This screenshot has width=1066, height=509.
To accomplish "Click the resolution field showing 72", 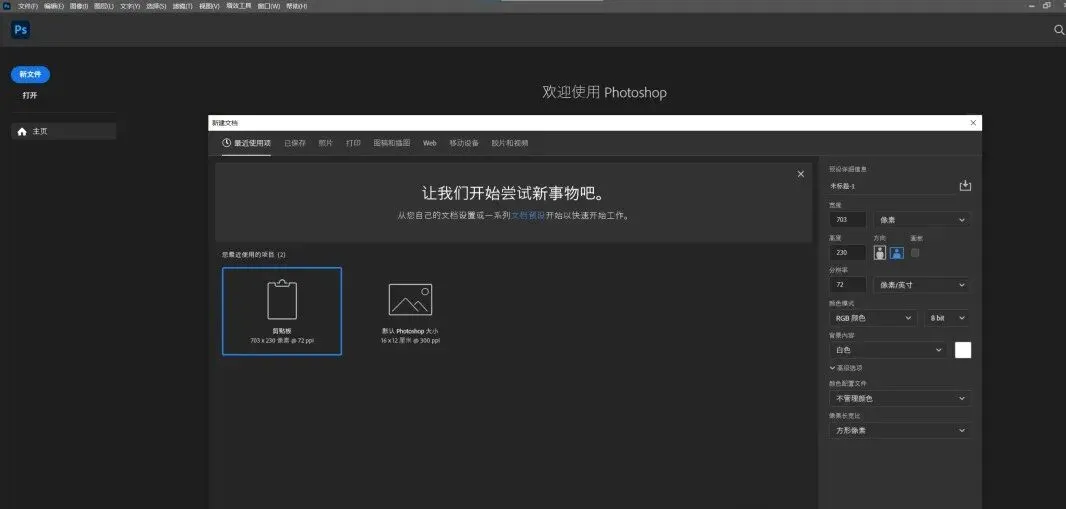I will [x=848, y=285].
